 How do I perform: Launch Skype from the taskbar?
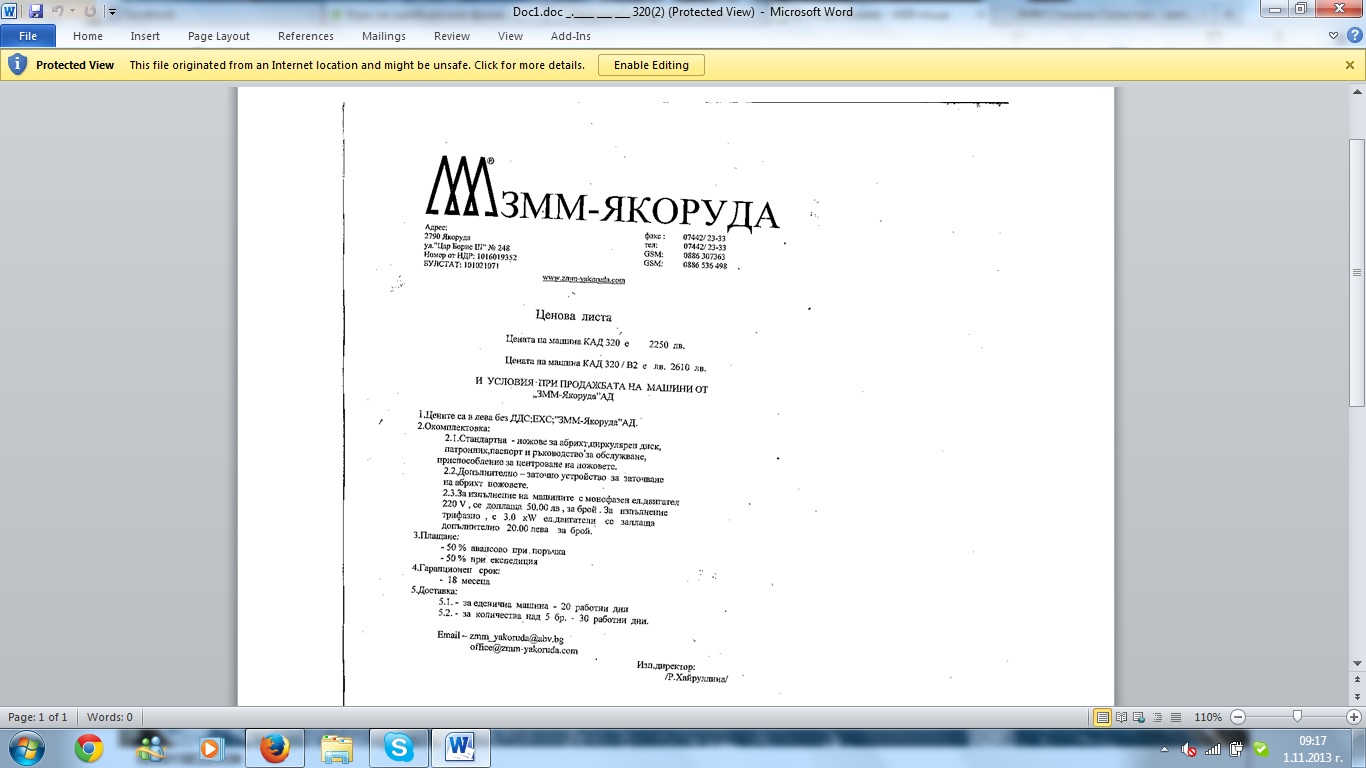(x=398, y=747)
